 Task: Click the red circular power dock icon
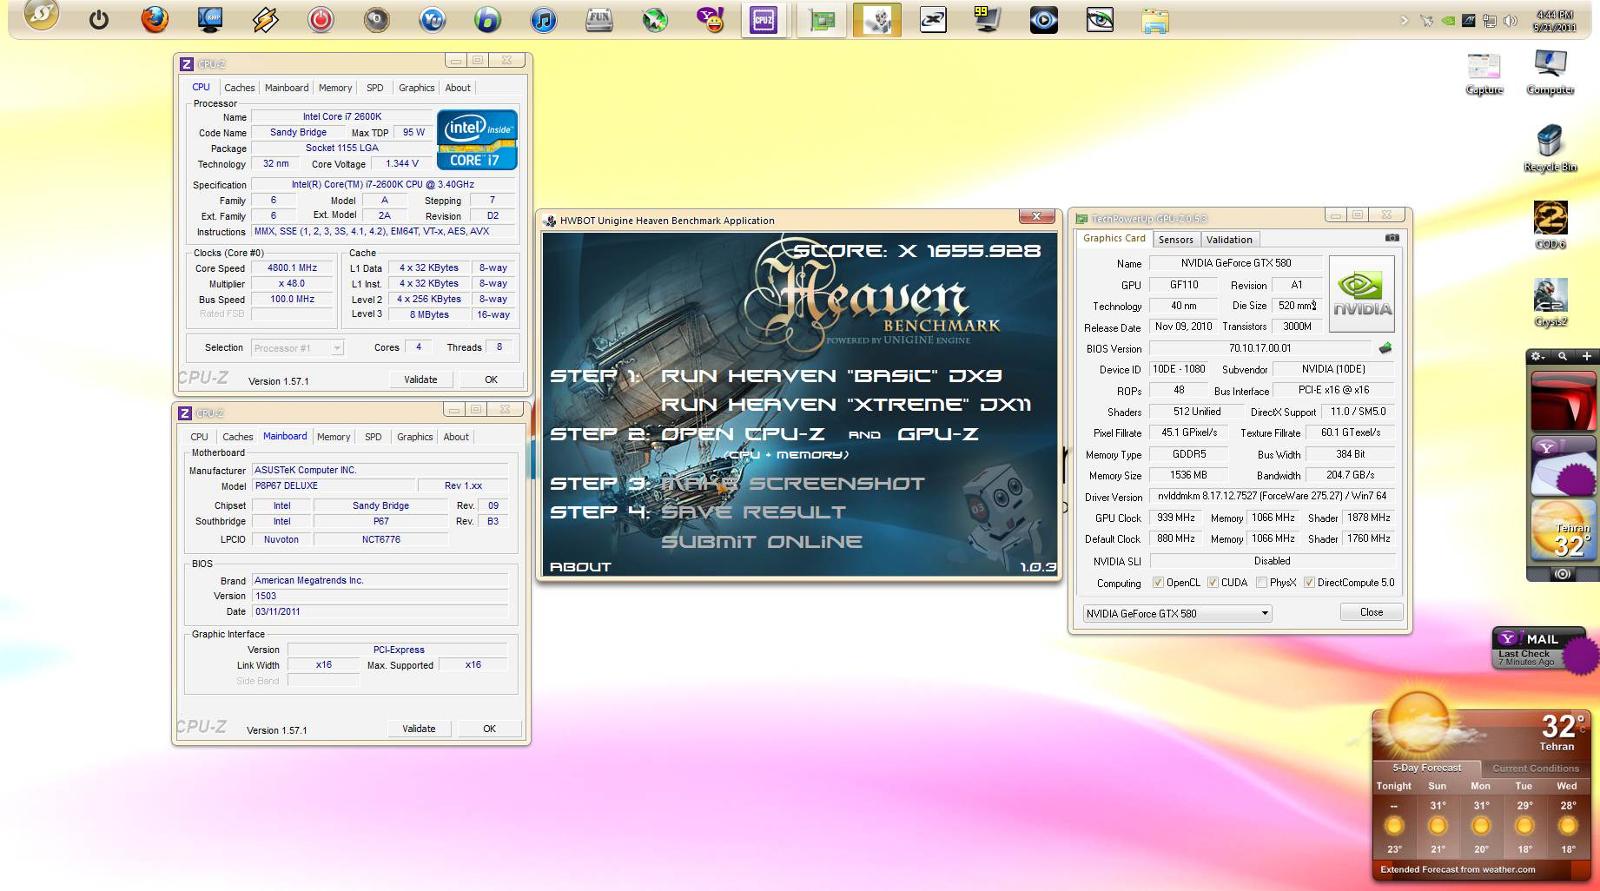(321, 19)
